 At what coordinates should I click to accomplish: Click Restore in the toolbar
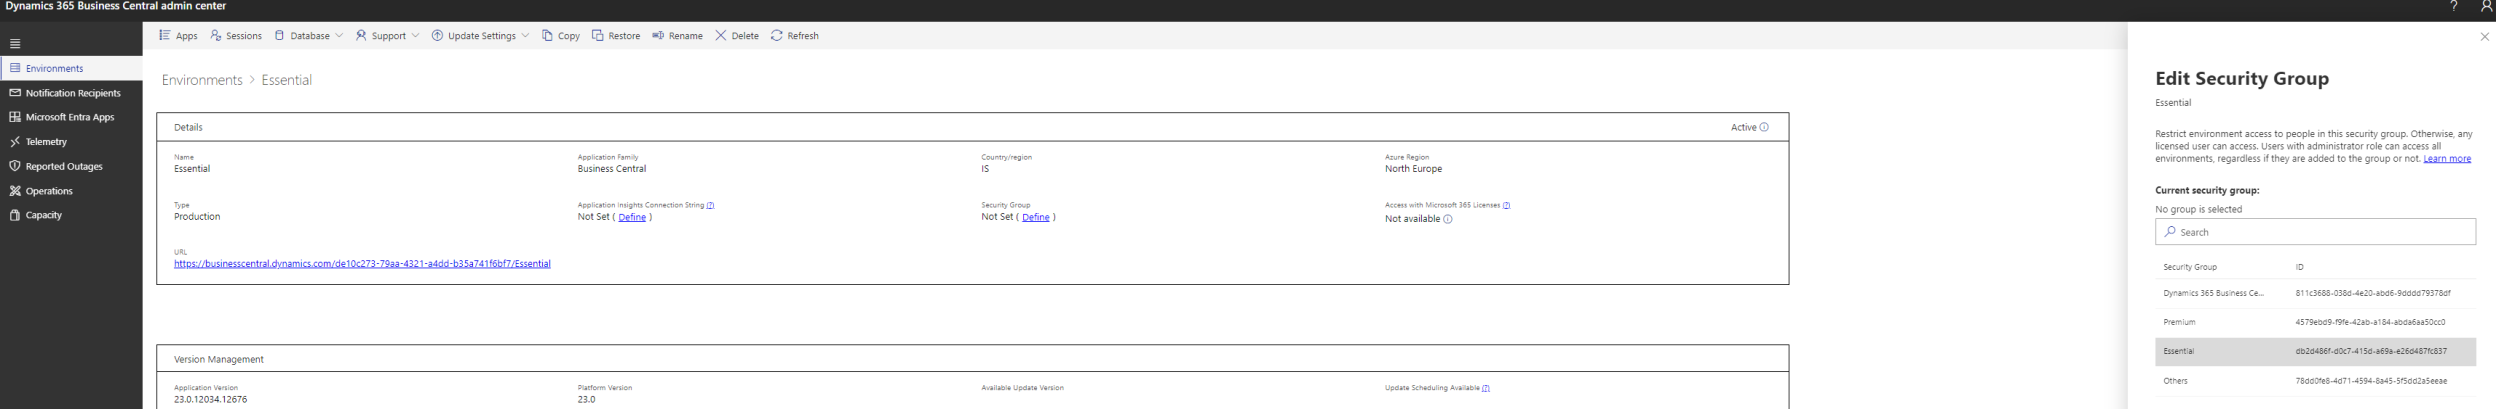(615, 36)
